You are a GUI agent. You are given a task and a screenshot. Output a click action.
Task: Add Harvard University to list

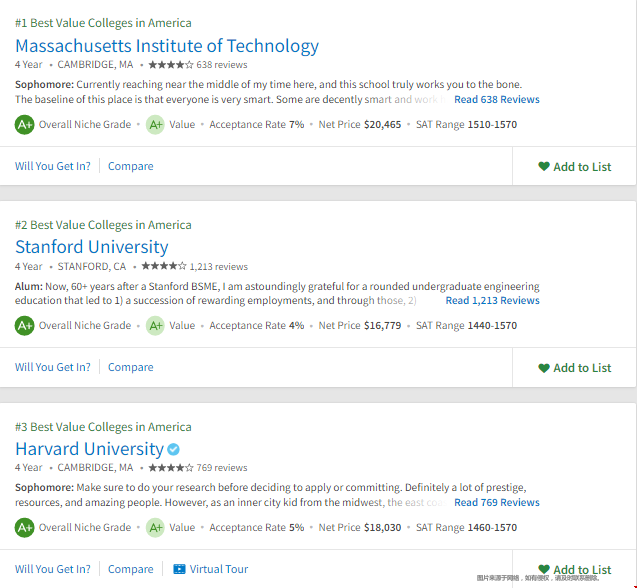[x=574, y=569]
